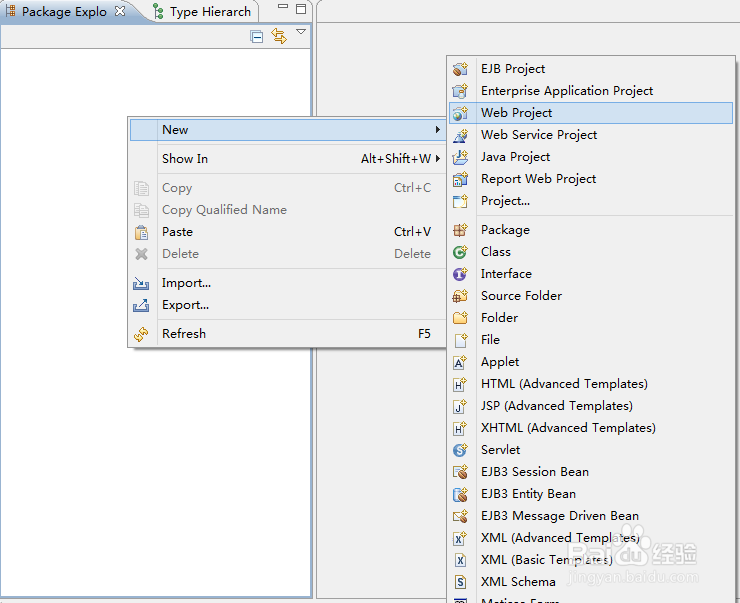Select the Package Explorer tab

coord(64,11)
